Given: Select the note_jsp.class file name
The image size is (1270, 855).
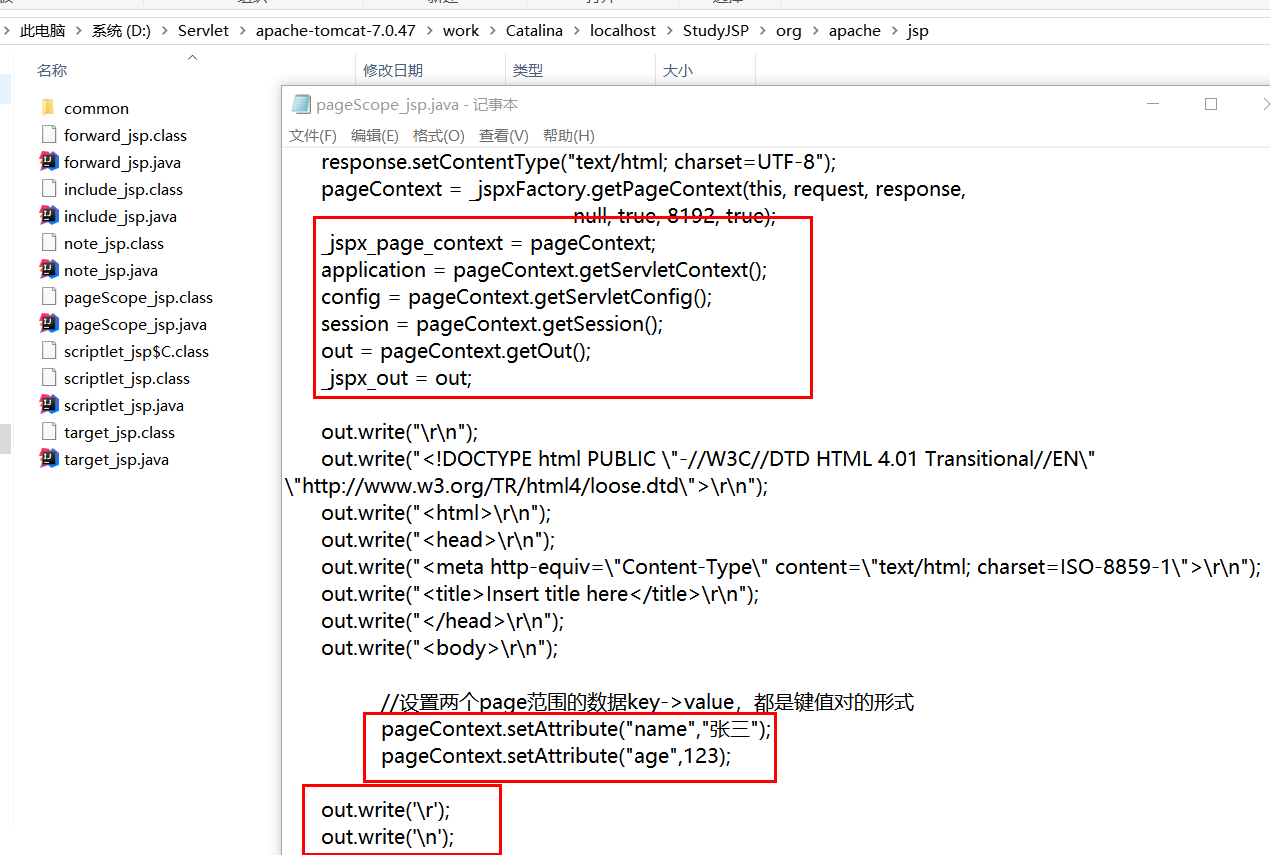Looking at the screenshot, I should tap(114, 243).
